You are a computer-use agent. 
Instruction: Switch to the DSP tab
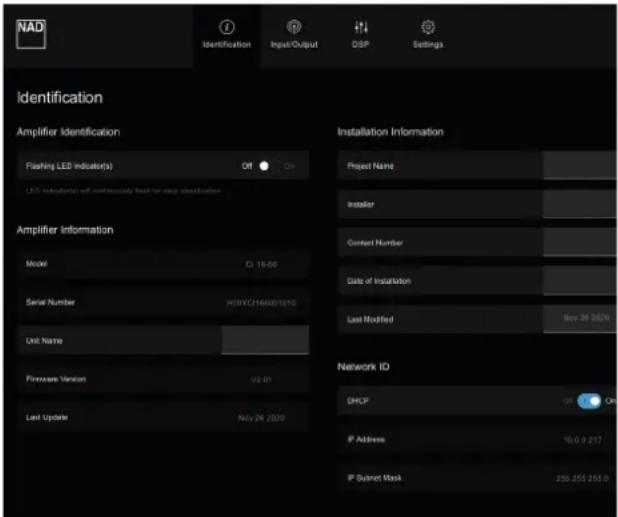[x=361, y=36]
